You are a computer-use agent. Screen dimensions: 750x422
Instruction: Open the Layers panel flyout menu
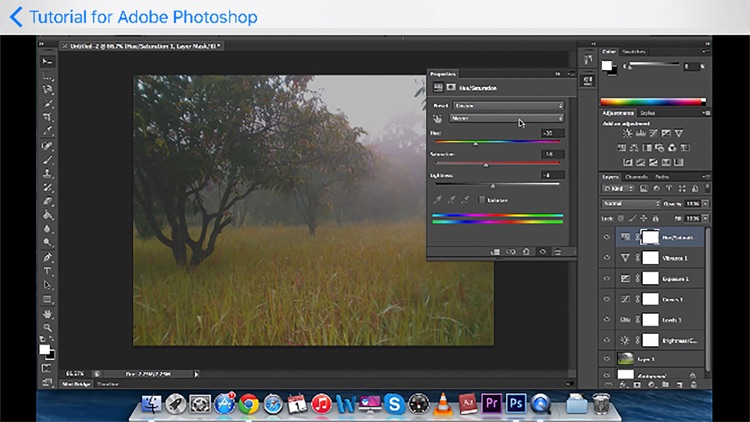[x=706, y=177]
